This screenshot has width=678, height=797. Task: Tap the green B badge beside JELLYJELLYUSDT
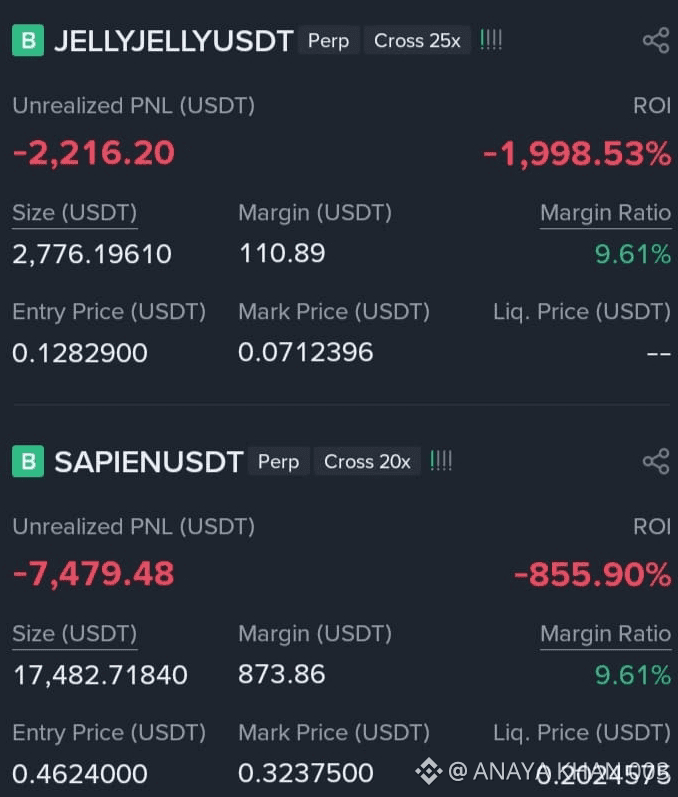28,40
